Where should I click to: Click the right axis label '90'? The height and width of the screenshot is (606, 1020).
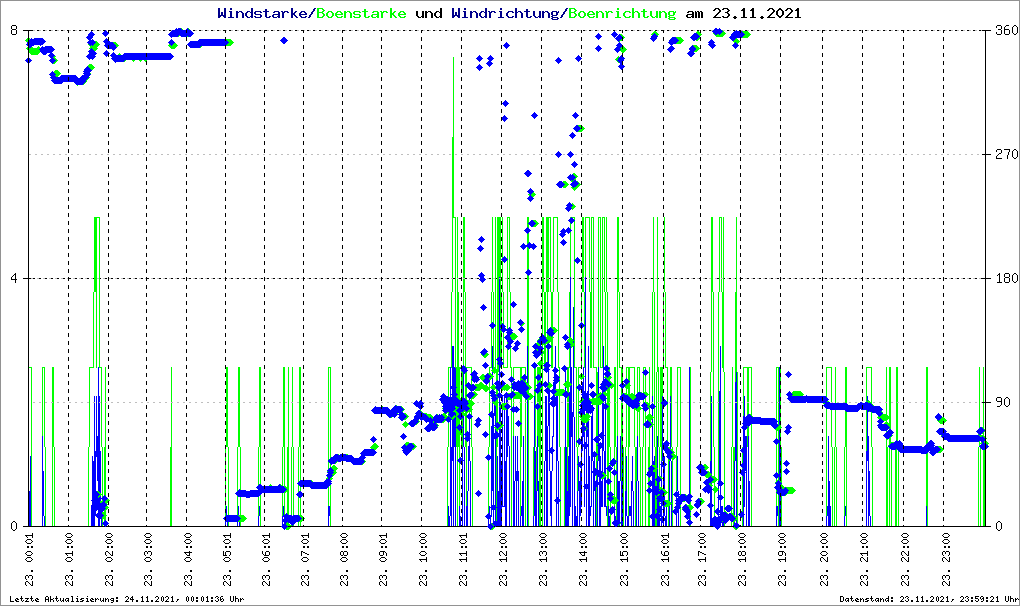pos(1002,402)
